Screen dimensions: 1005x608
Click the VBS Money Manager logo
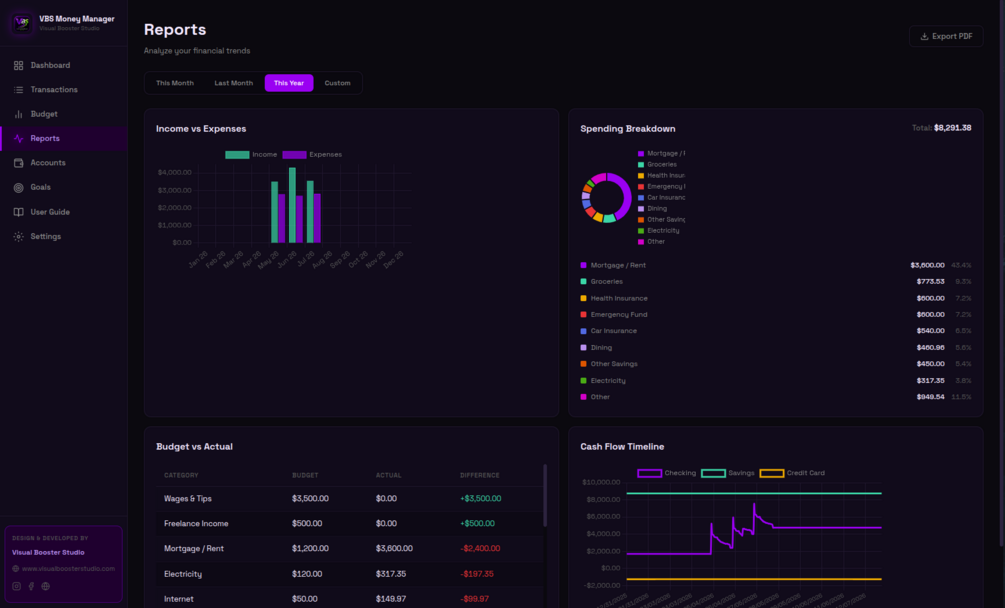point(22,23)
